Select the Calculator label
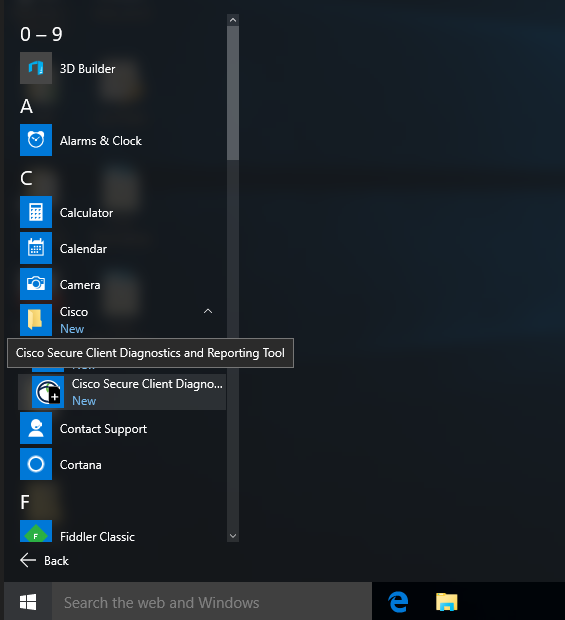The width and height of the screenshot is (565, 620). click(86, 213)
